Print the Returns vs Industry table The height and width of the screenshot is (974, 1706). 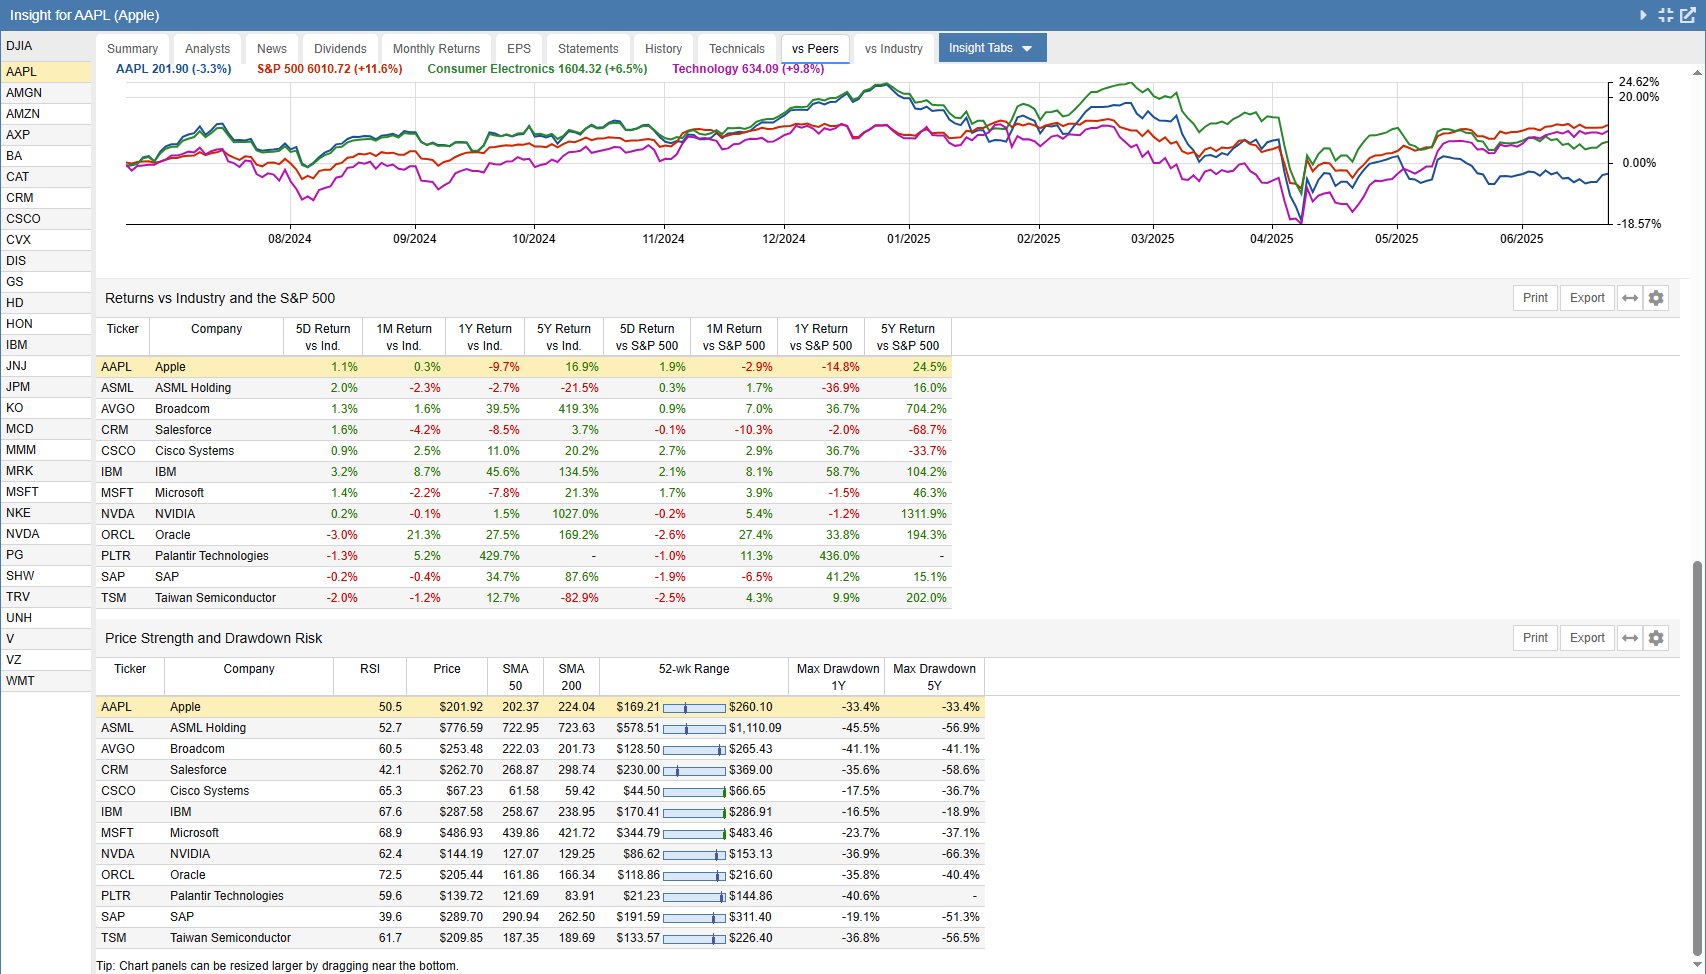coord(1535,298)
